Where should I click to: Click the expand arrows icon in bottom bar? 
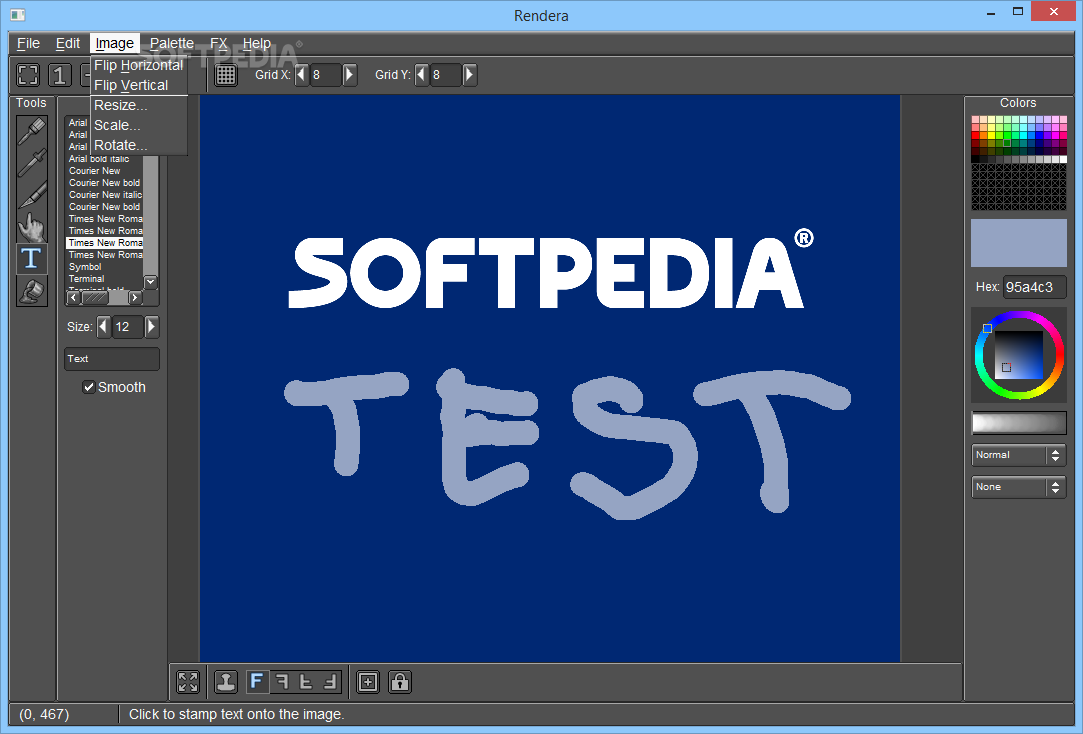tap(188, 682)
